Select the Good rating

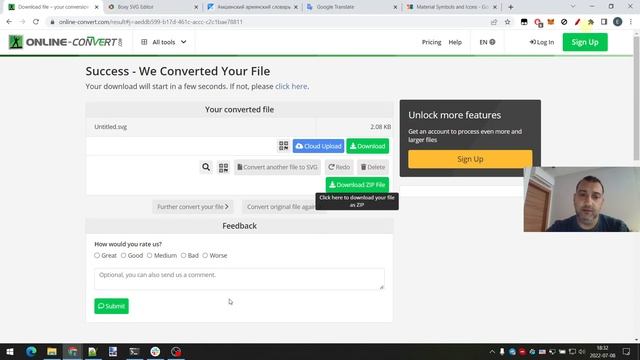click(123, 256)
